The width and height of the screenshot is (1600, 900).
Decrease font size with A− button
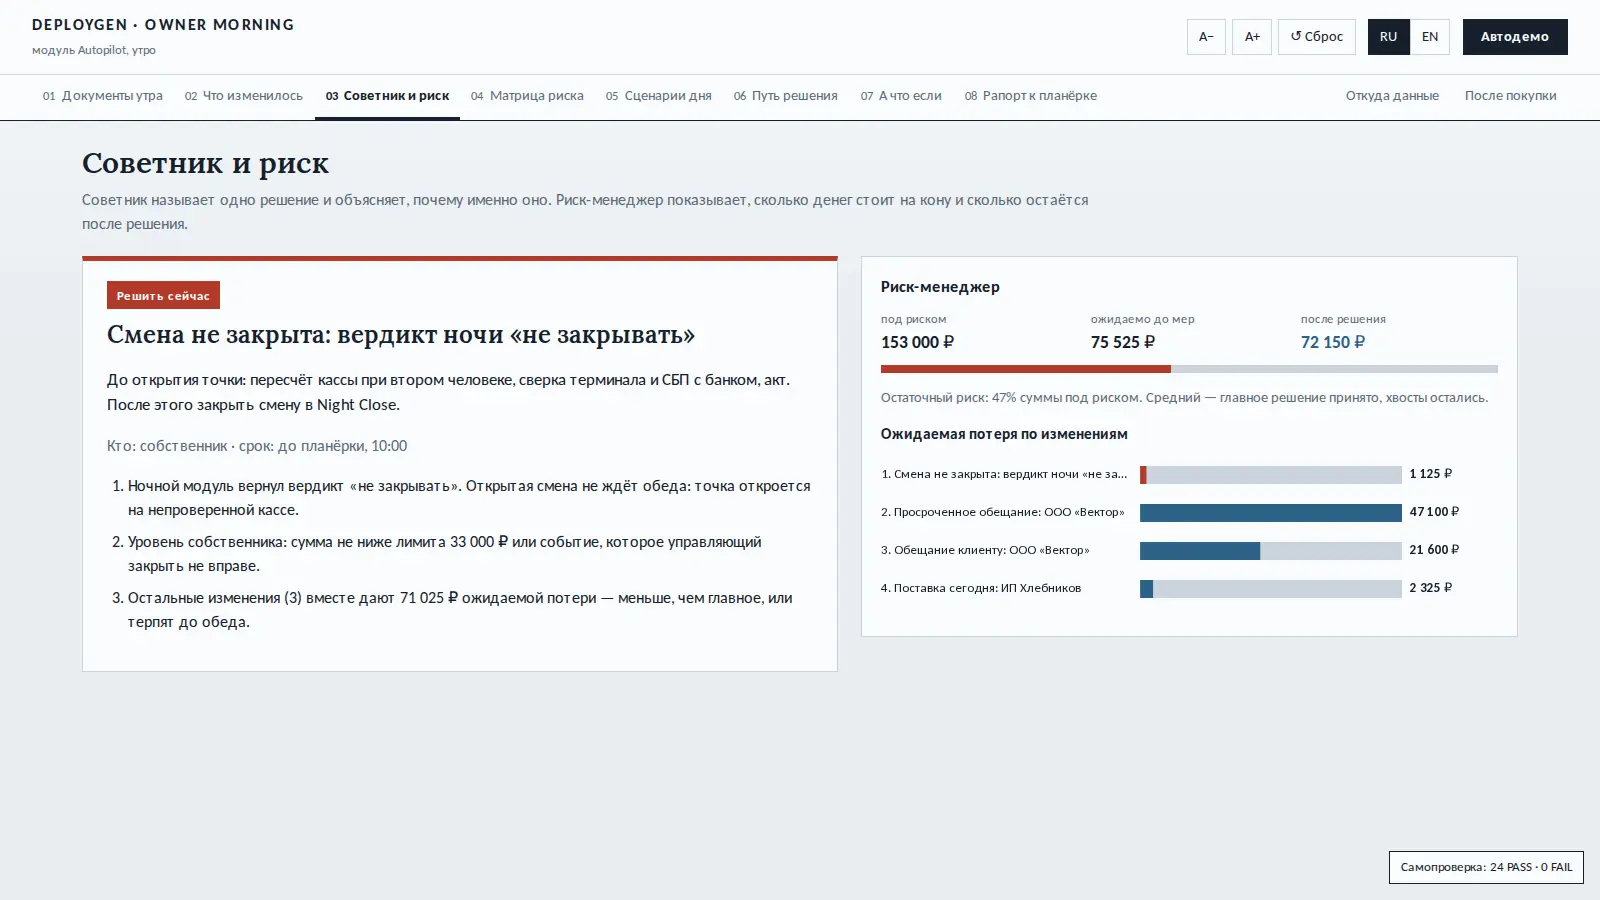coord(1206,37)
